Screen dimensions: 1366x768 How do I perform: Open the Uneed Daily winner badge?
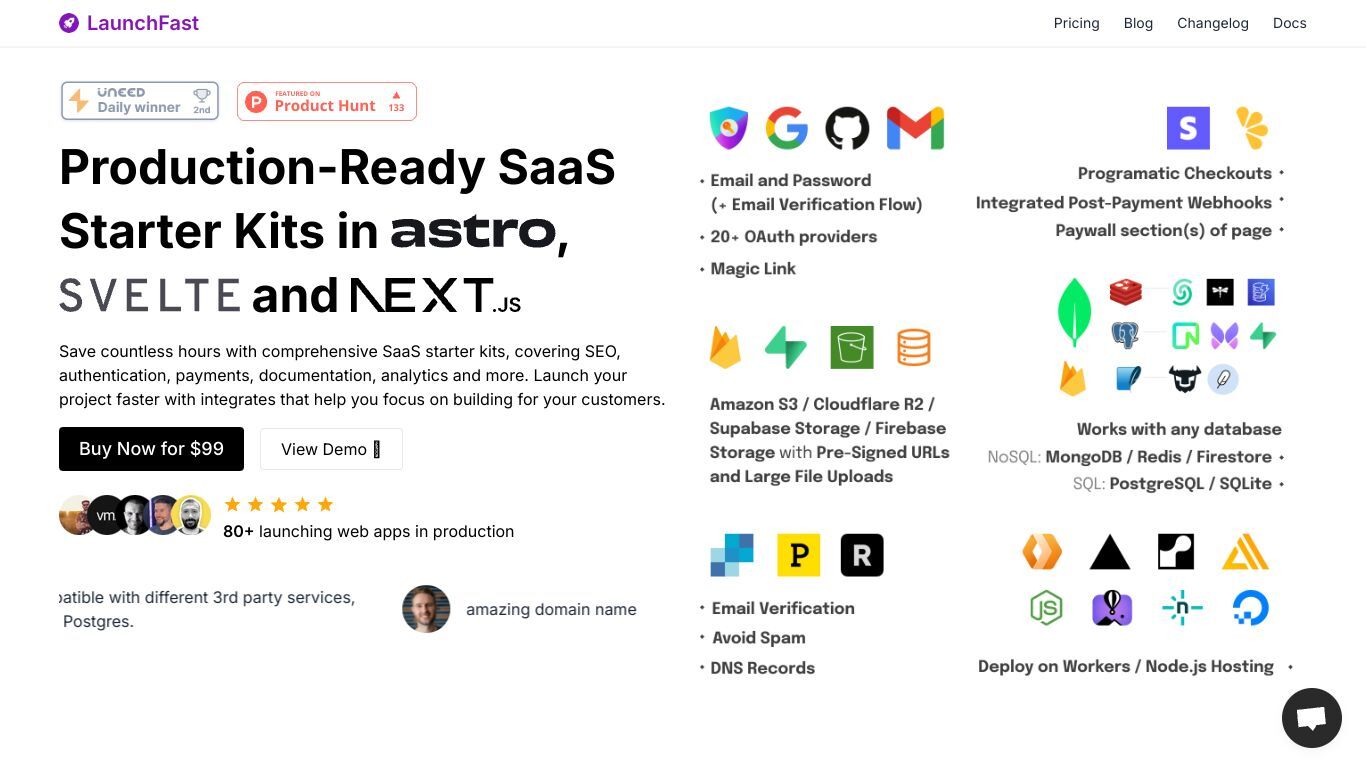140,101
